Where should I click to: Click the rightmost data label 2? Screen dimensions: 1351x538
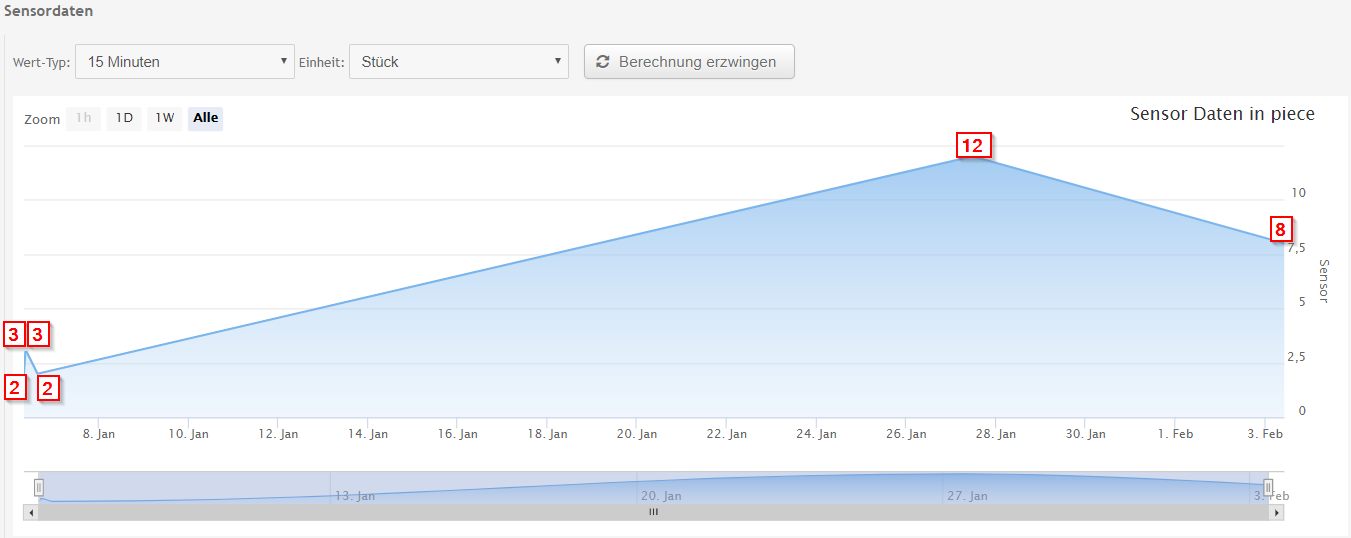click(x=48, y=387)
